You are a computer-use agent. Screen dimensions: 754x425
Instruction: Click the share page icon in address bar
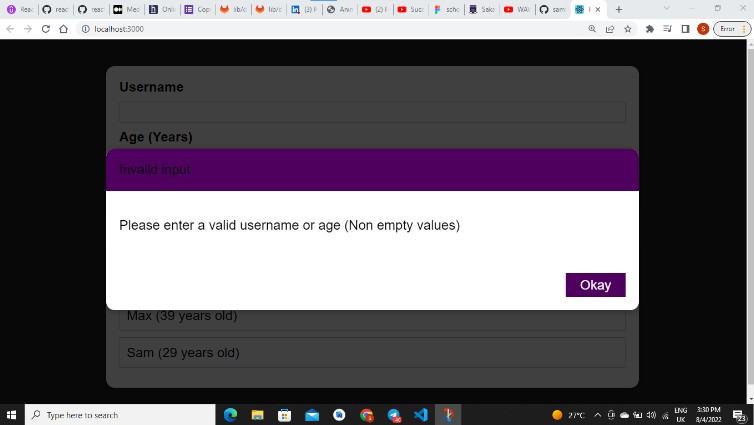(609, 29)
